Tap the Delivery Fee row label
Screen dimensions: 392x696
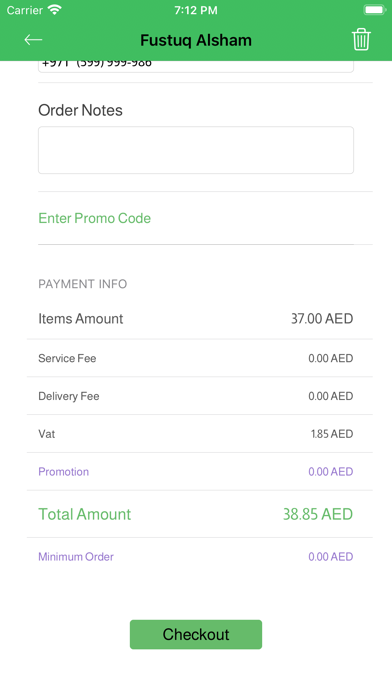(69, 396)
